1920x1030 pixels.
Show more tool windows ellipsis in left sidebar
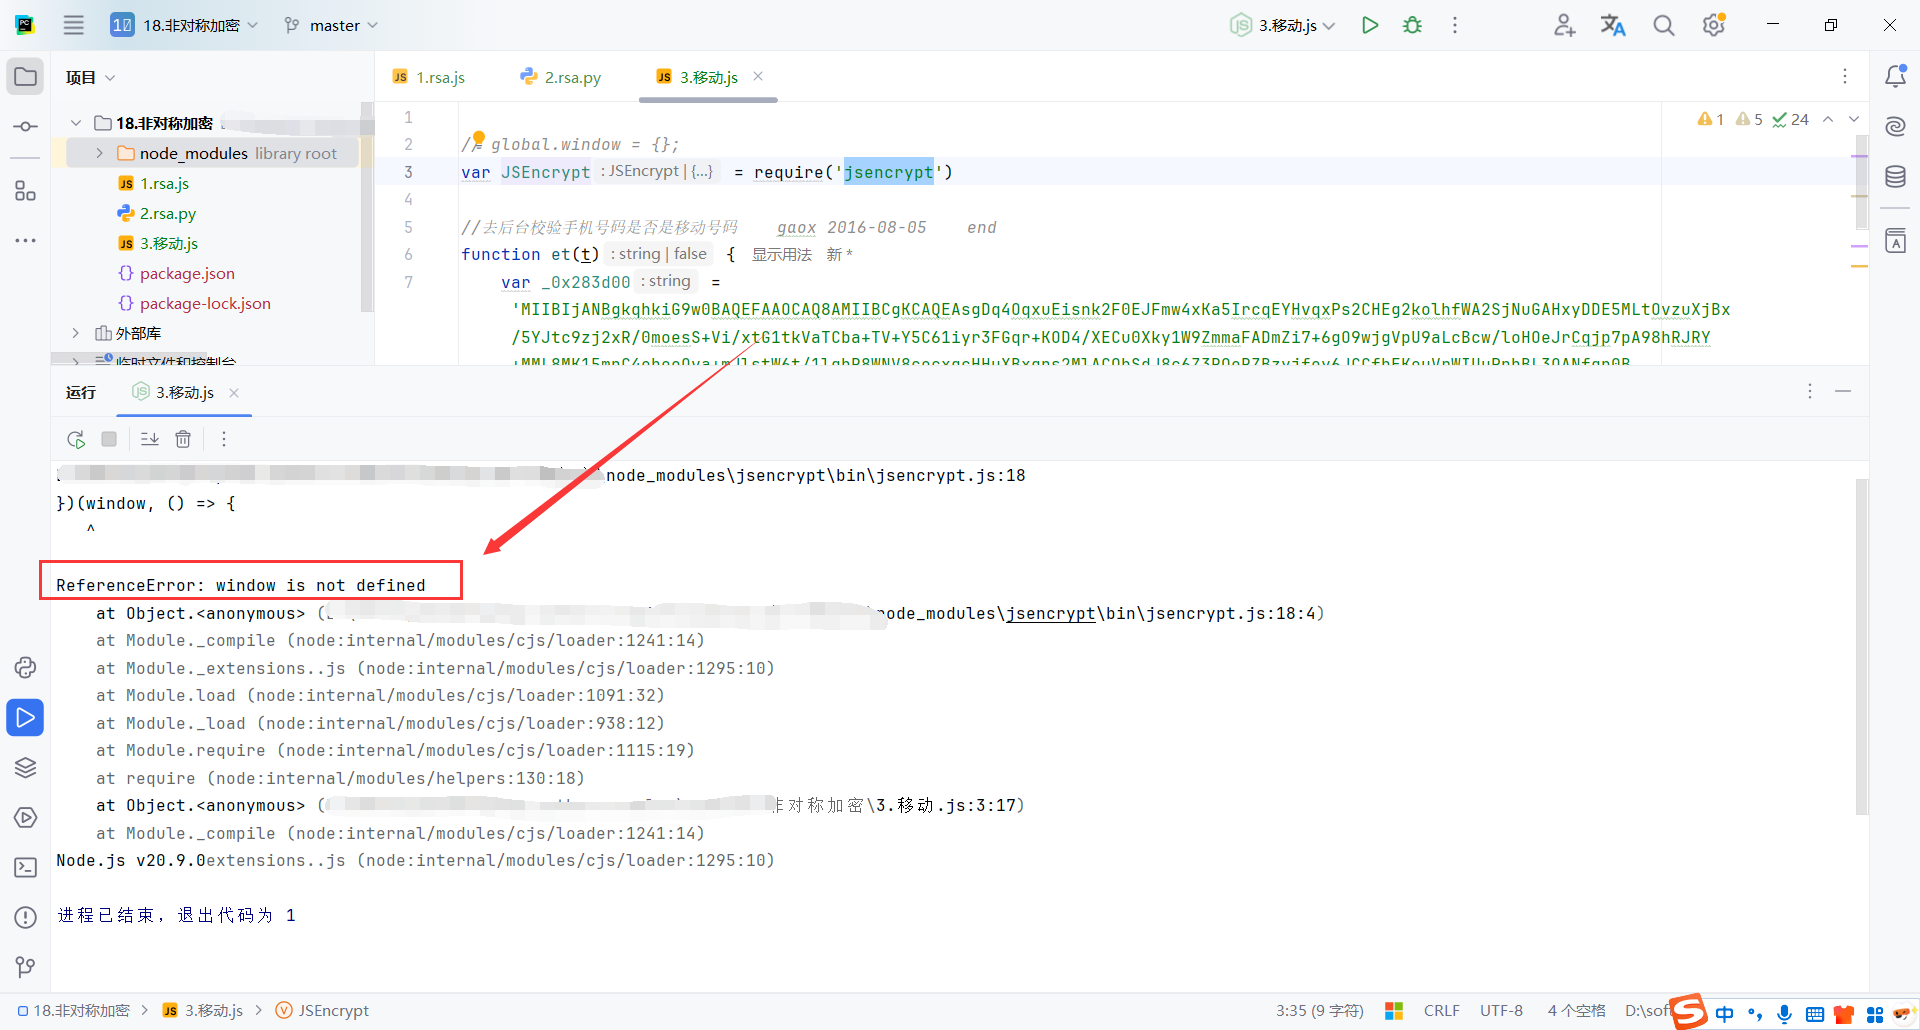[x=25, y=241]
